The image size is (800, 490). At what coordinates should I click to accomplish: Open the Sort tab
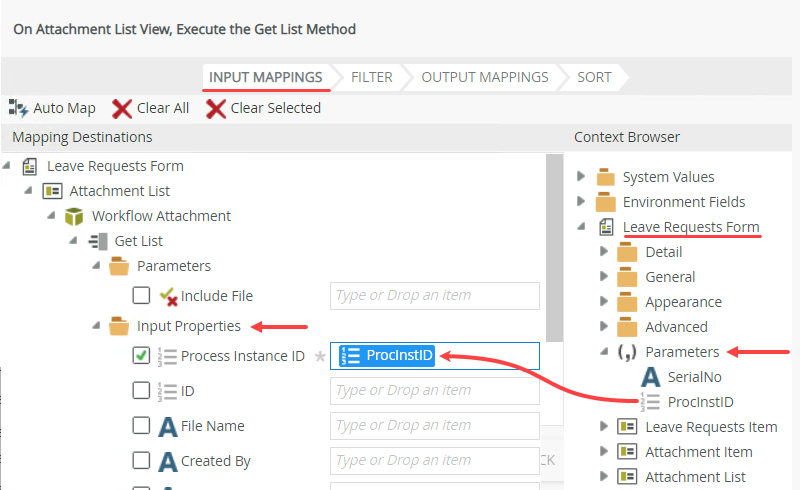point(594,77)
